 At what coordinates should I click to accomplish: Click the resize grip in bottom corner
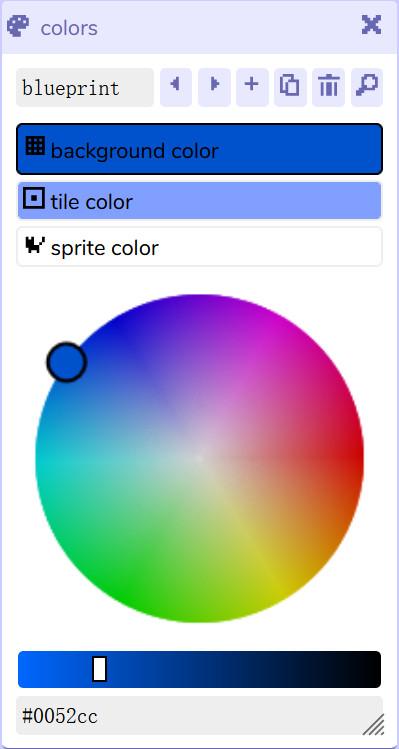point(374,725)
